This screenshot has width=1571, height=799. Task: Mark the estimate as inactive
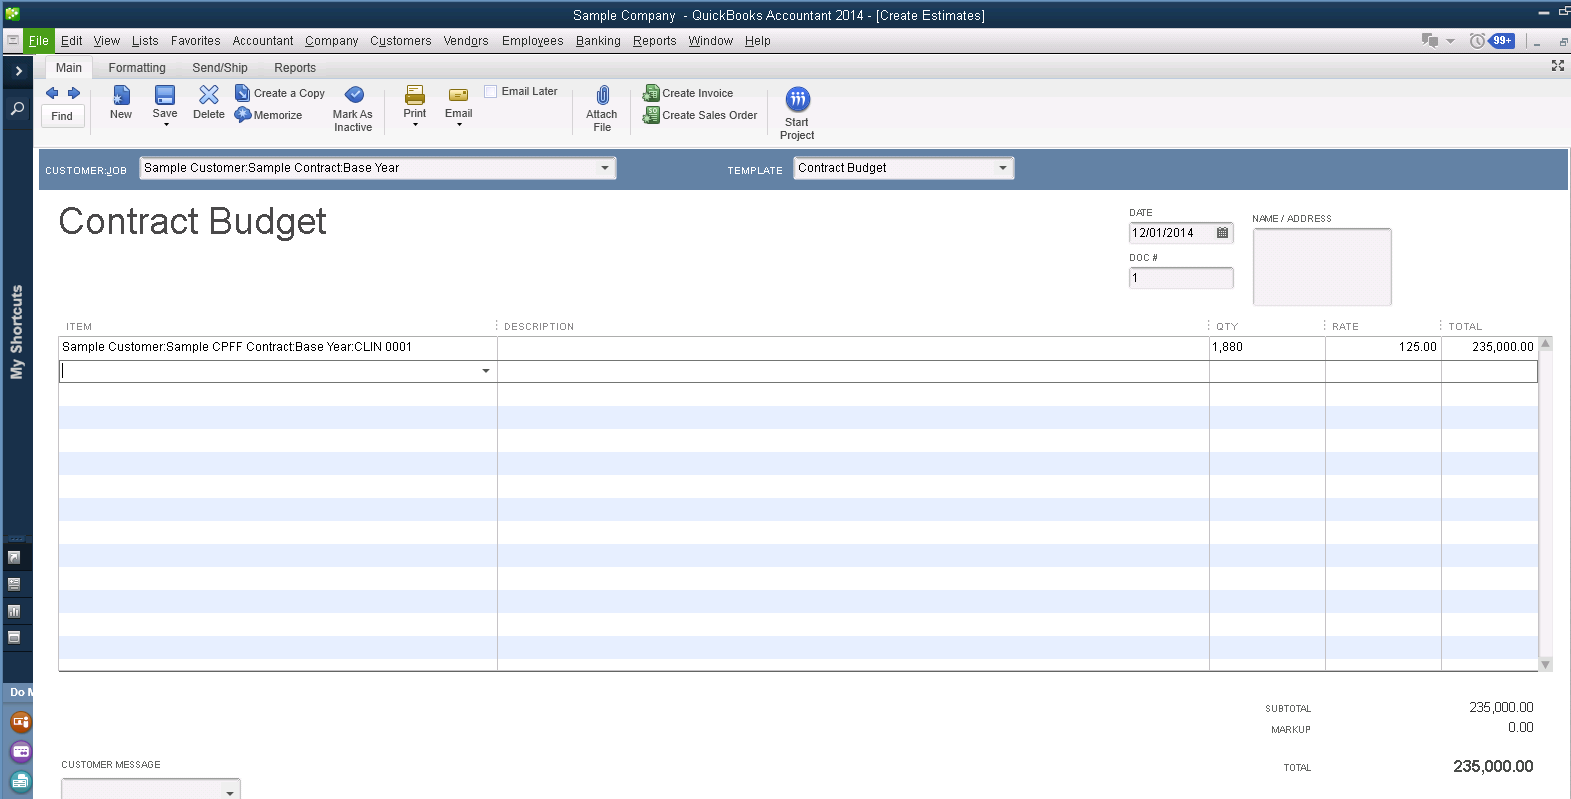point(353,109)
